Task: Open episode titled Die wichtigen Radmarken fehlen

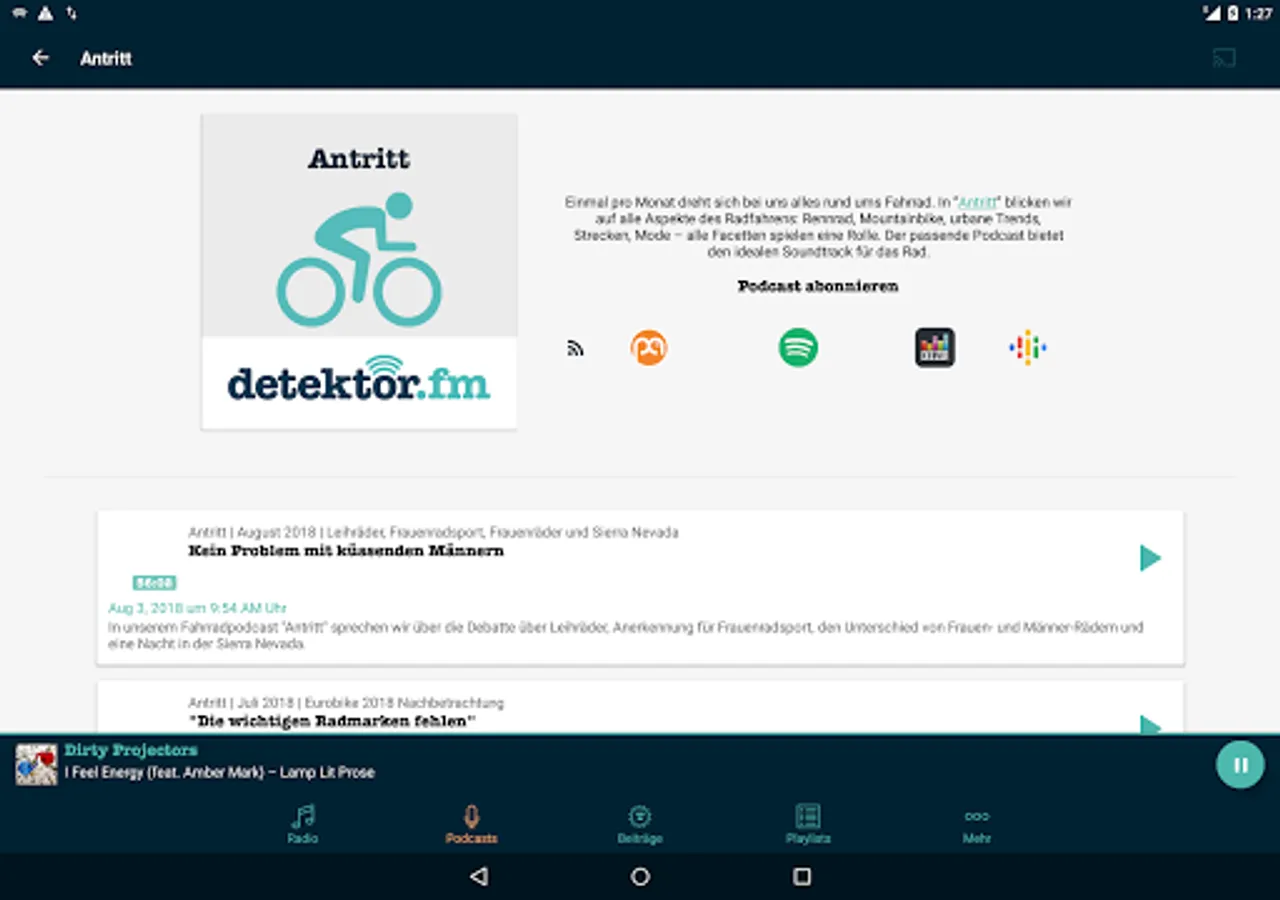Action: 332,721
